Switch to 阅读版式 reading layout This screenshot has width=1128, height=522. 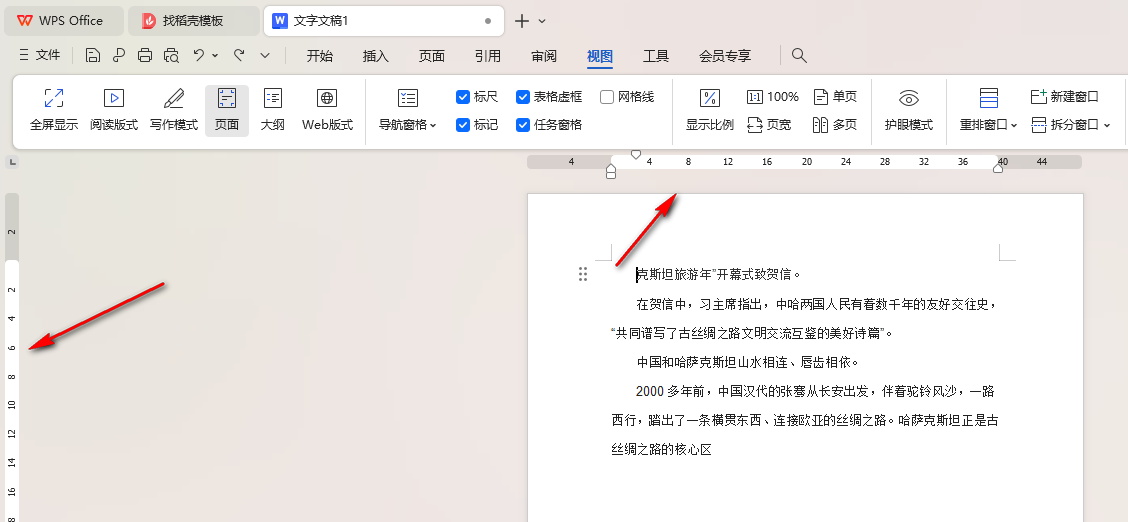click(114, 110)
